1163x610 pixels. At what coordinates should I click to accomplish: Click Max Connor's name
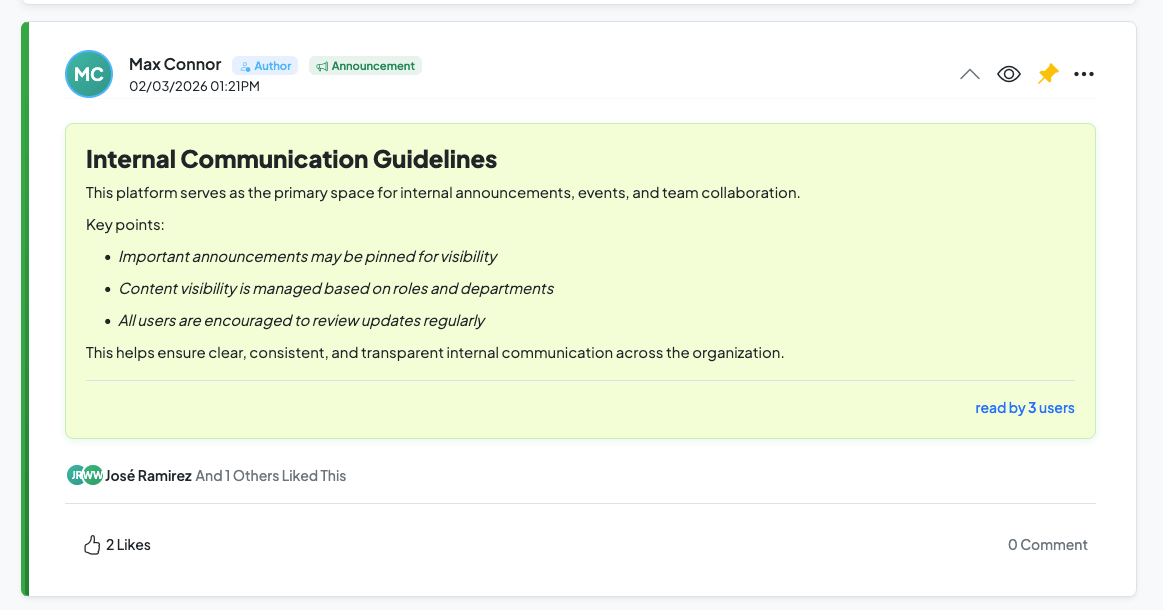[x=175, y=63]
